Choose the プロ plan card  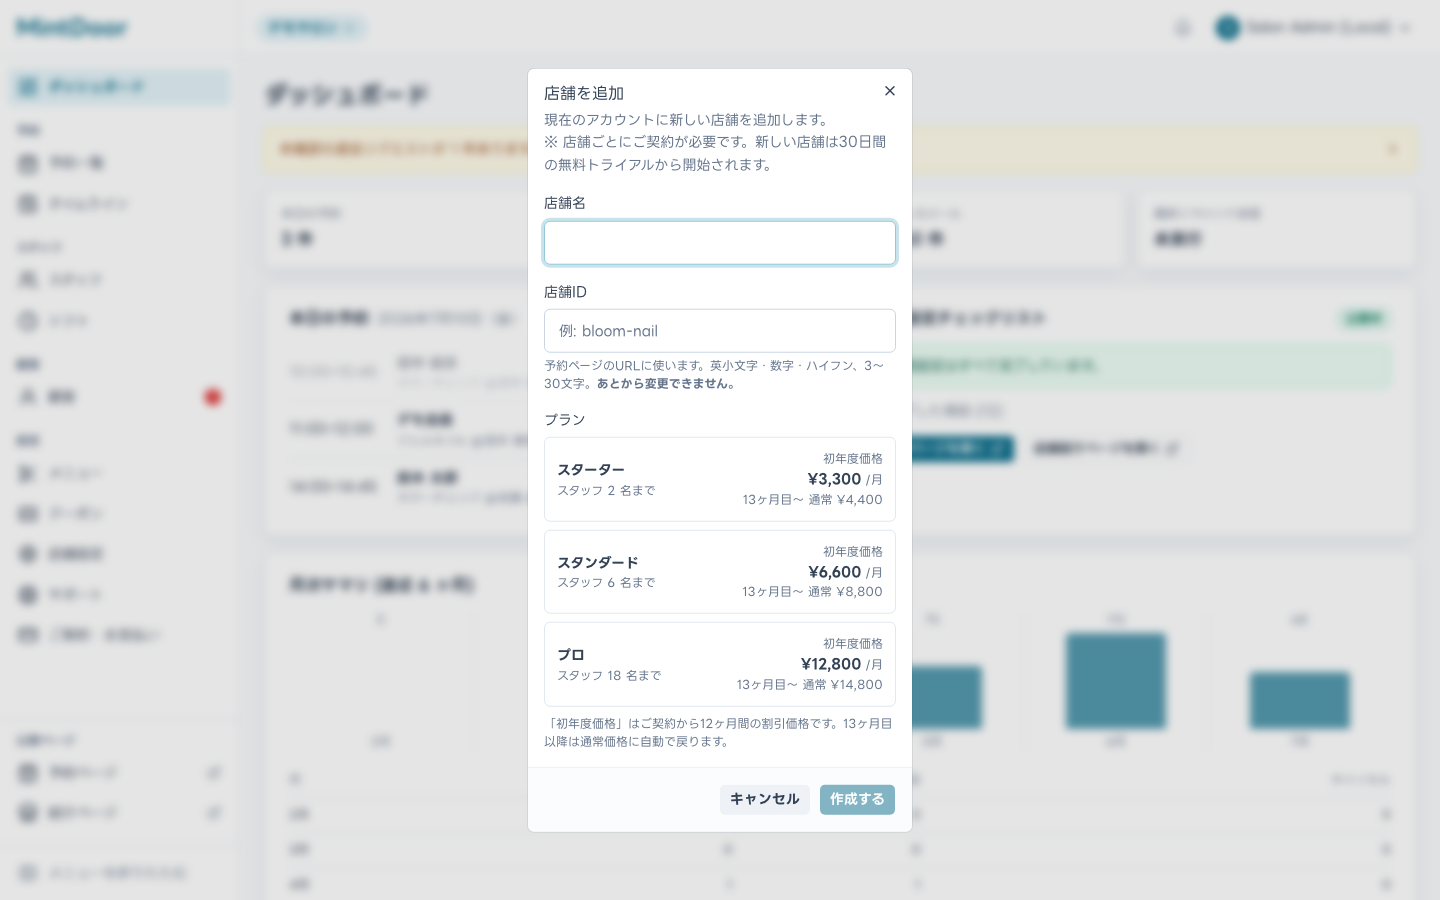(720, 664)
